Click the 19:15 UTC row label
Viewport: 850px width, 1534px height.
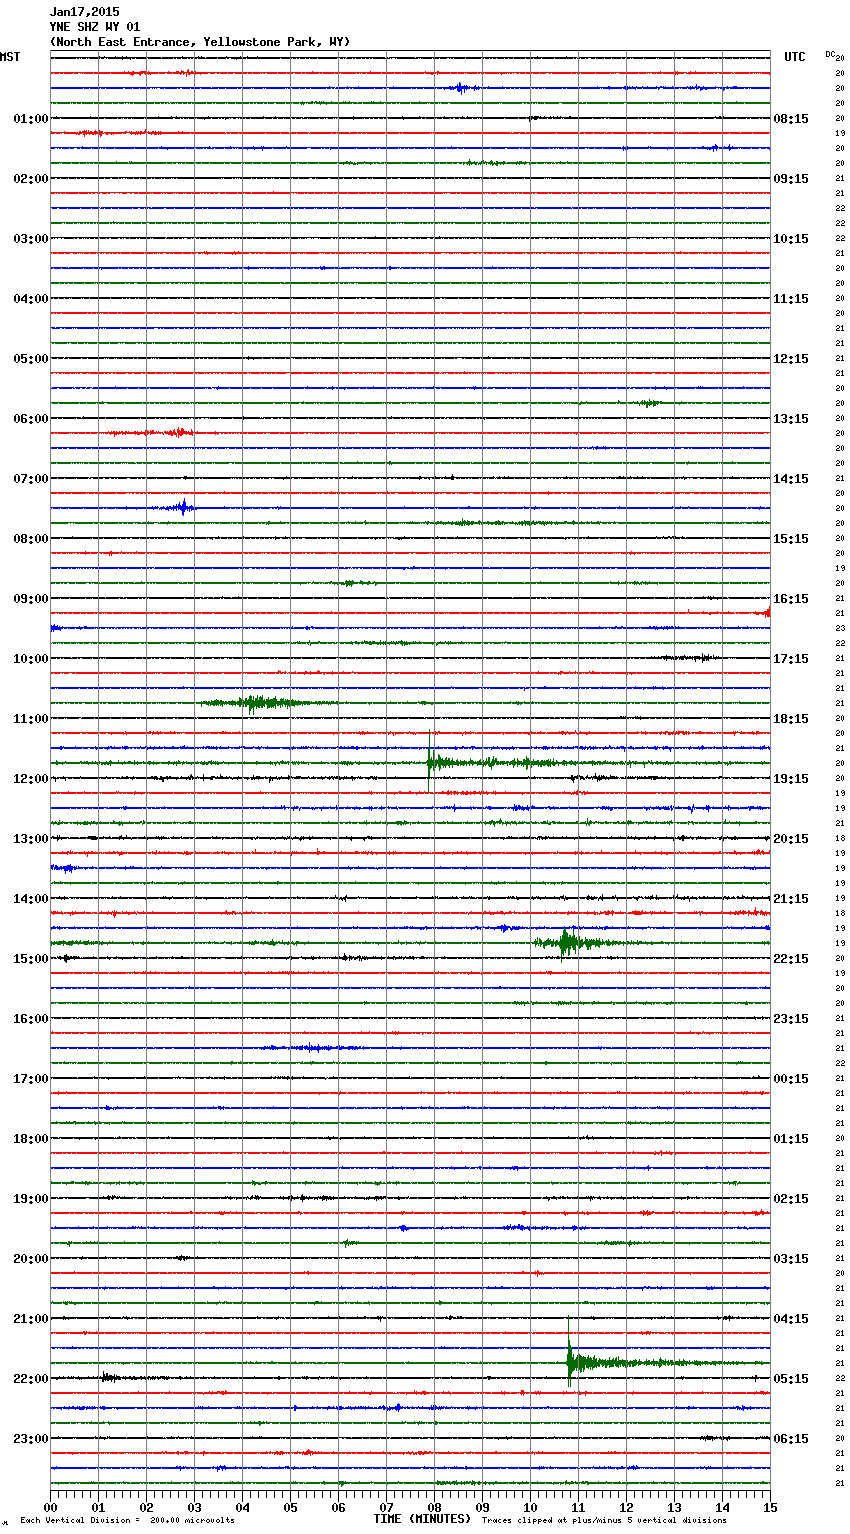(x=791, y=779)
